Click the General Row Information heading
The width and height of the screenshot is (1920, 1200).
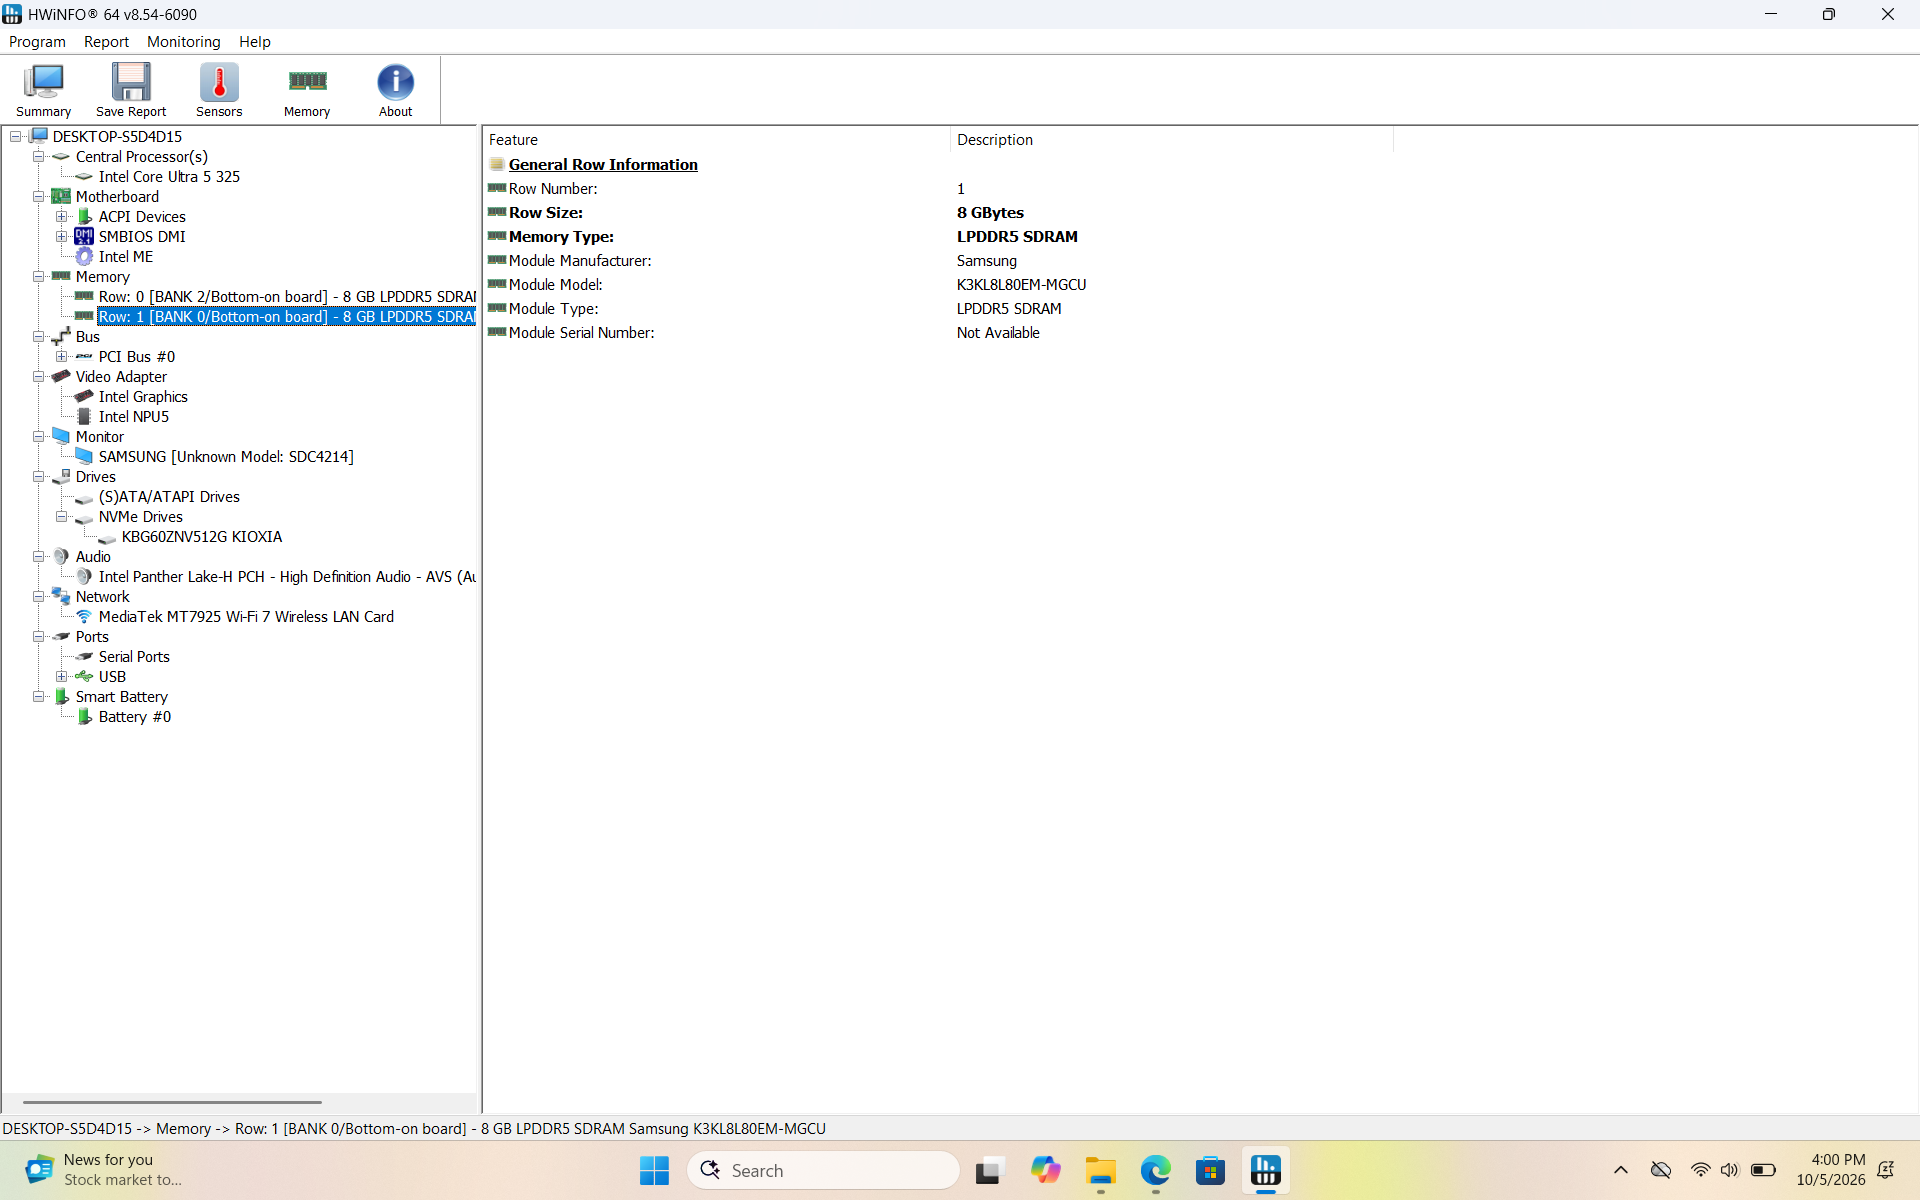603,165
